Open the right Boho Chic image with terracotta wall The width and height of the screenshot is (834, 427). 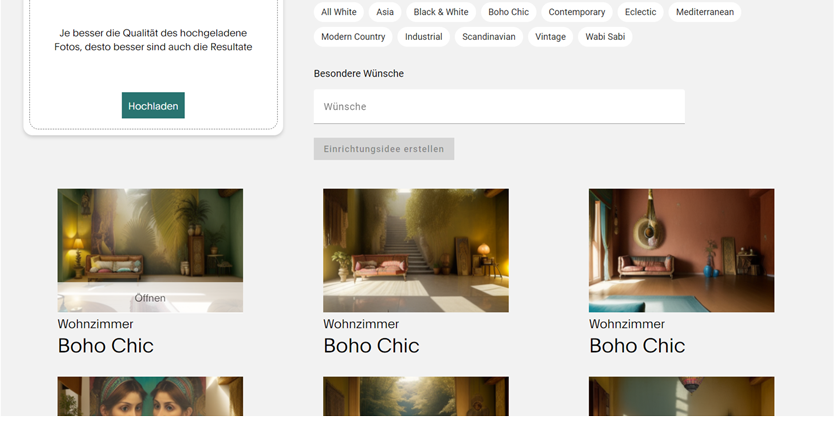point(681,250)
